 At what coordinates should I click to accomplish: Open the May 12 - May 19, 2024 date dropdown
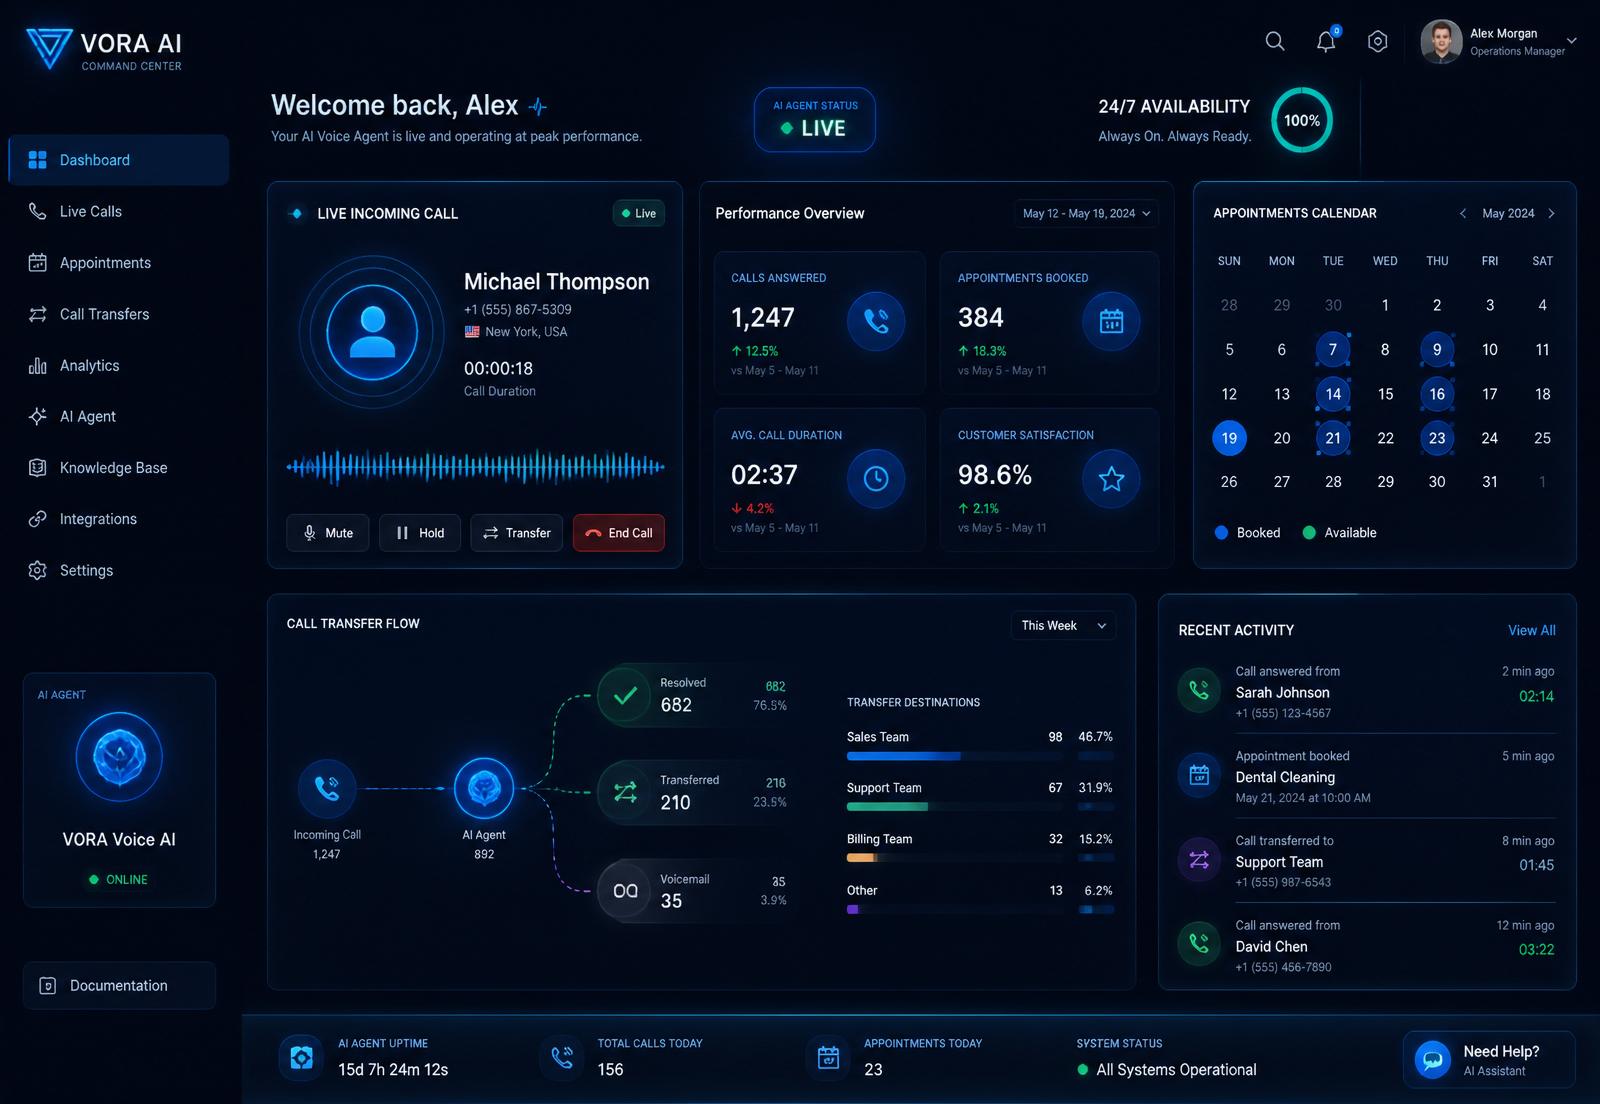click(x=1086, y=213)
